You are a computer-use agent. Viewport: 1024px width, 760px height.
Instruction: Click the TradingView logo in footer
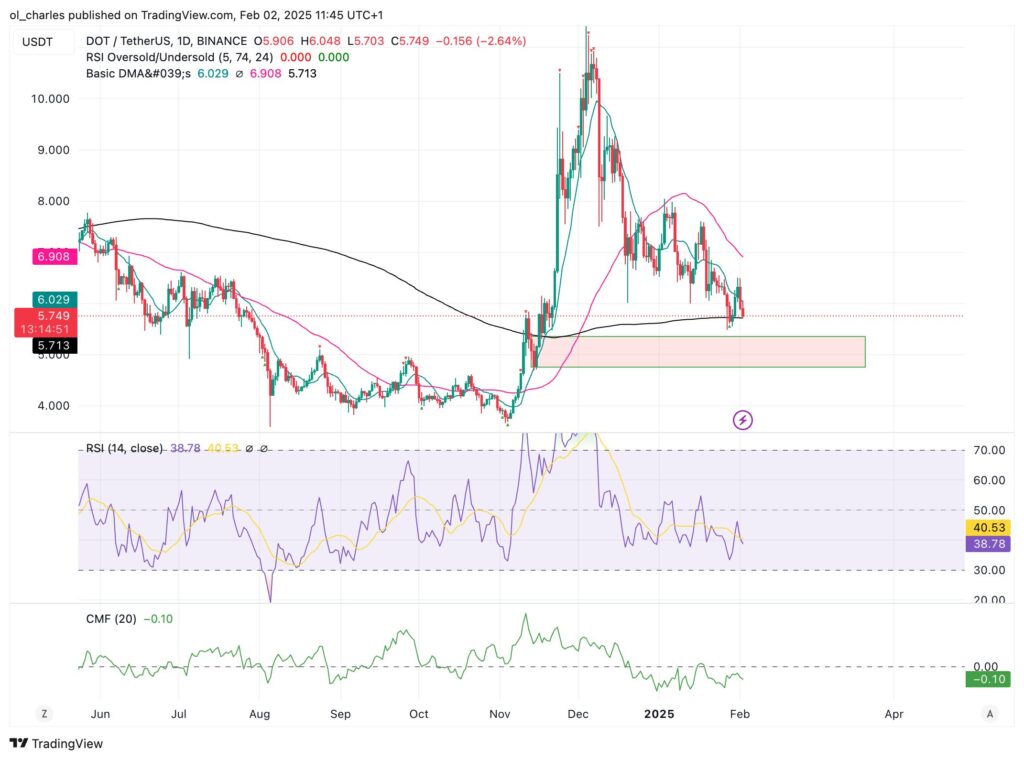click(56, 743)
